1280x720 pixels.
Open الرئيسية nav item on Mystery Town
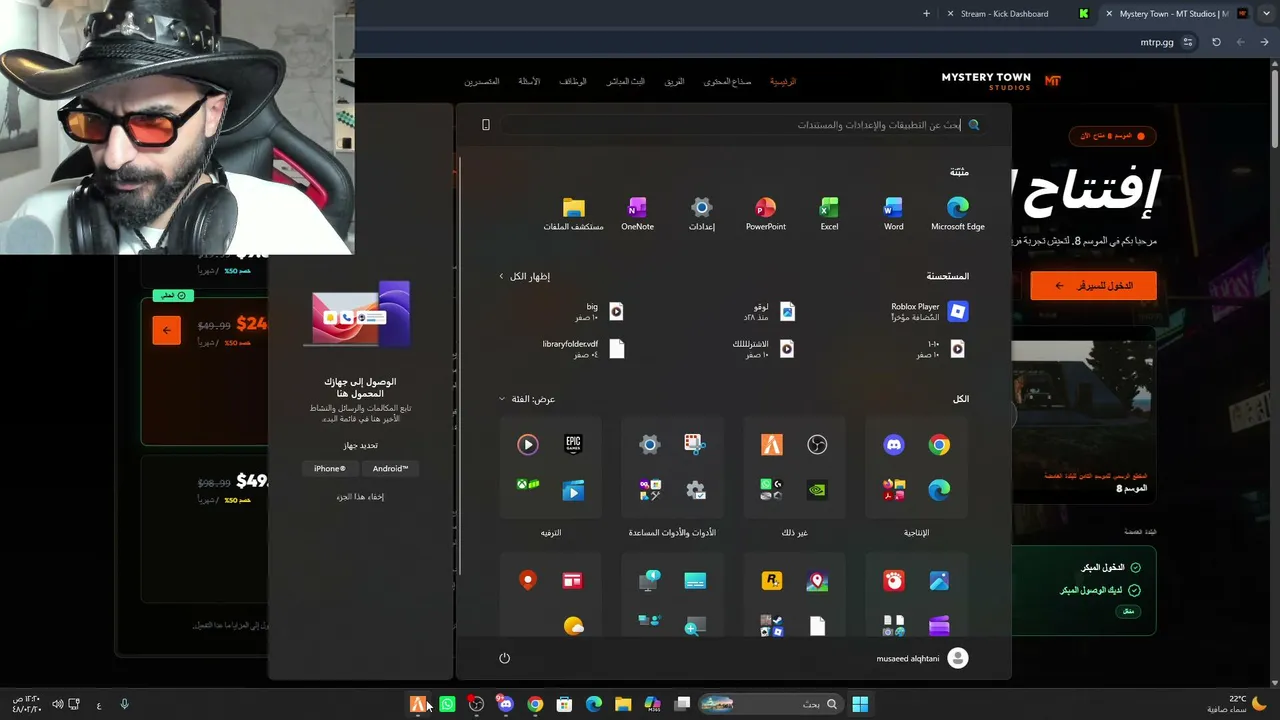coord(783,81)
